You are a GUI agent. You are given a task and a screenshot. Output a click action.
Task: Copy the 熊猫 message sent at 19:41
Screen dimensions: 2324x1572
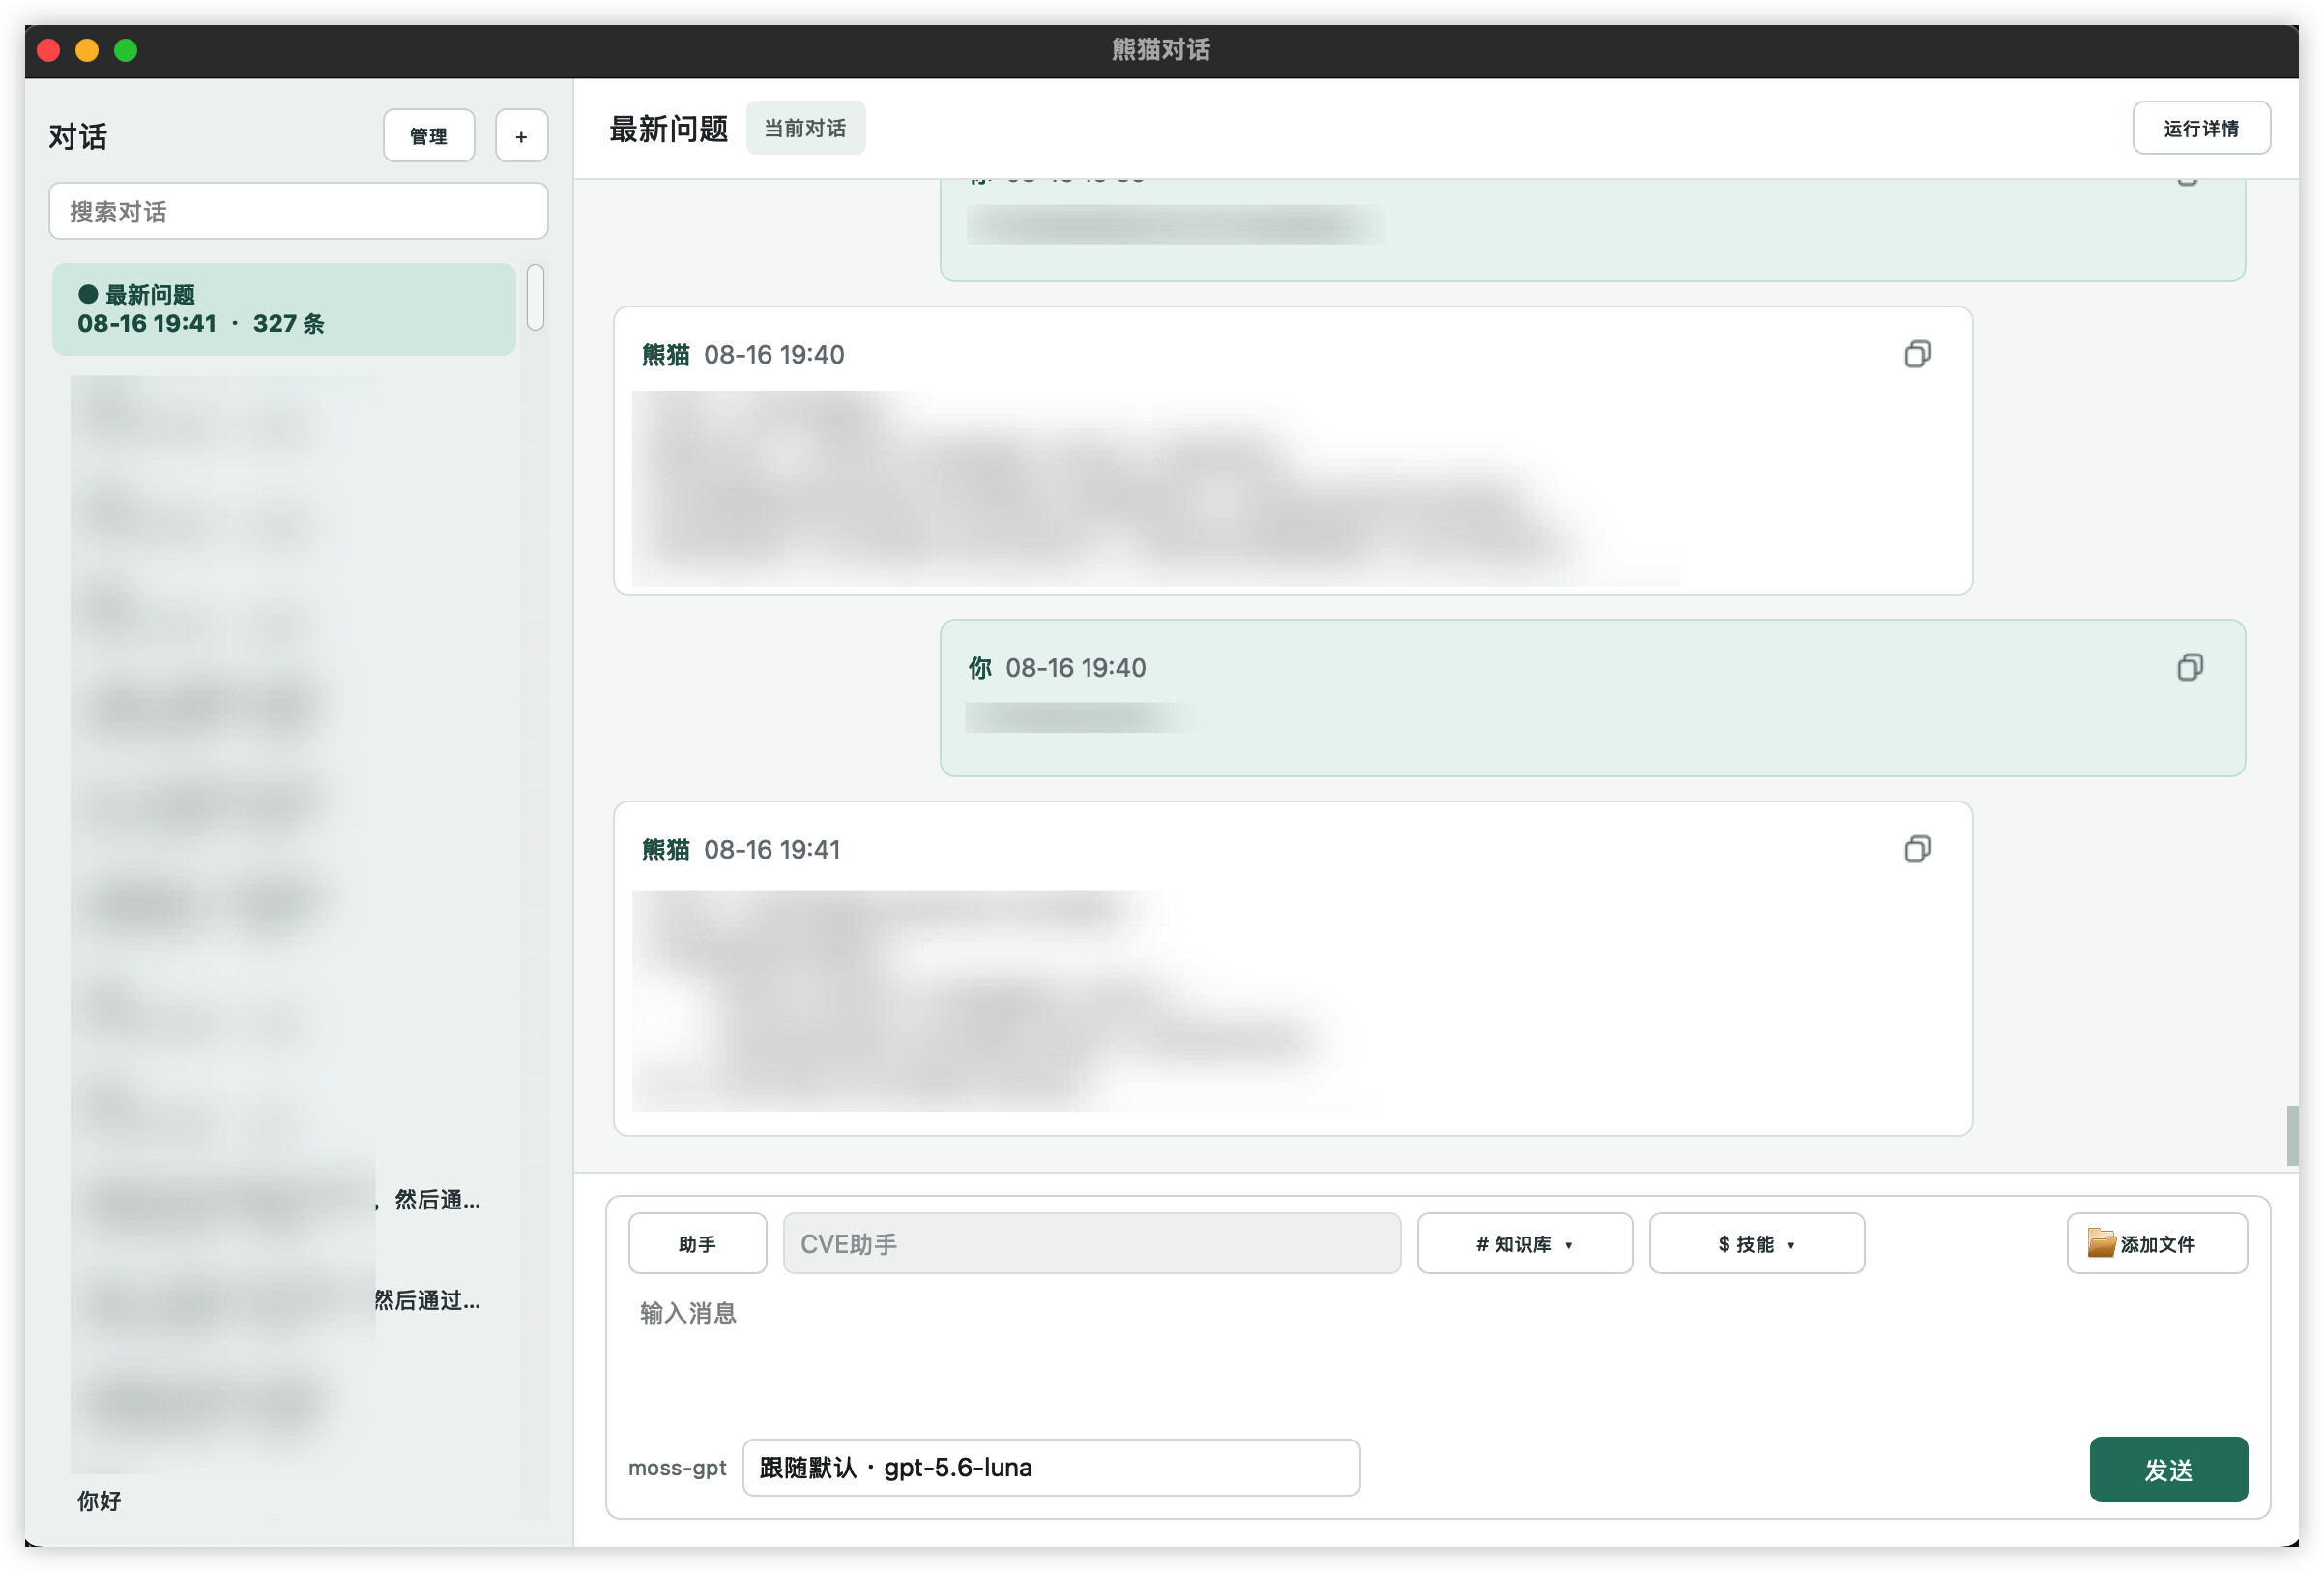point(1916,849)
